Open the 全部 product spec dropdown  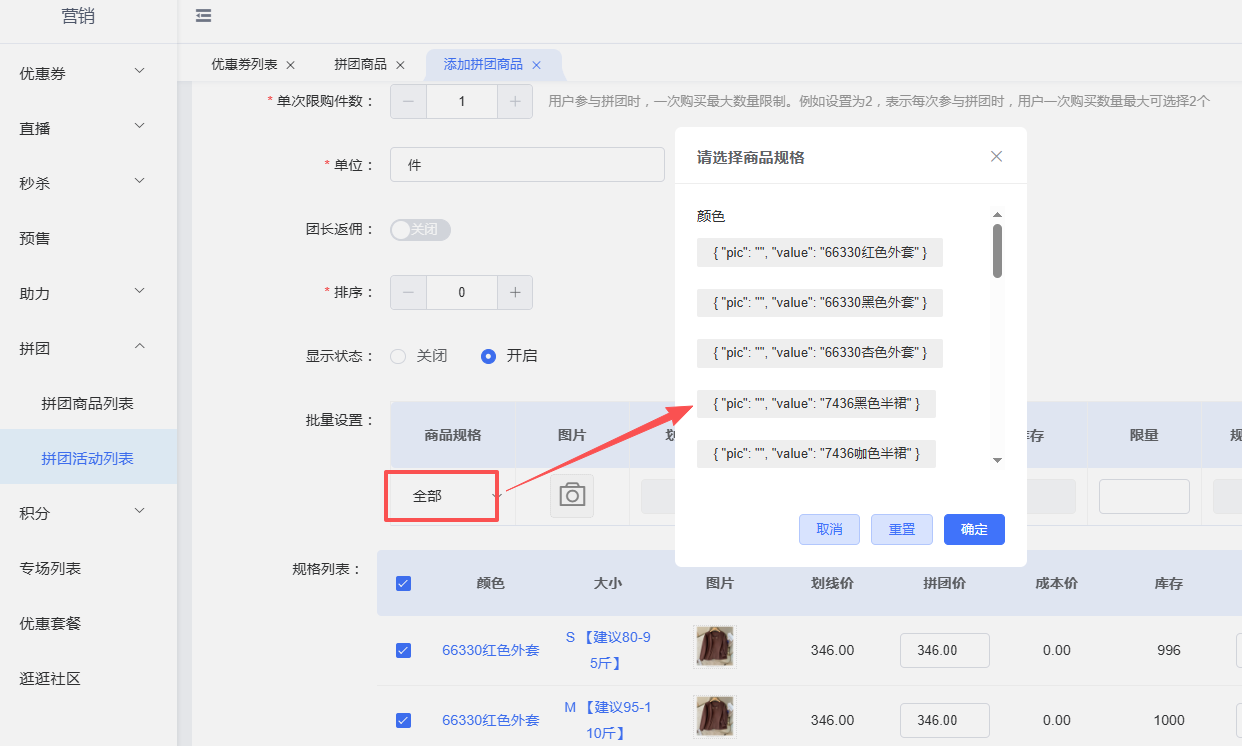441,496
